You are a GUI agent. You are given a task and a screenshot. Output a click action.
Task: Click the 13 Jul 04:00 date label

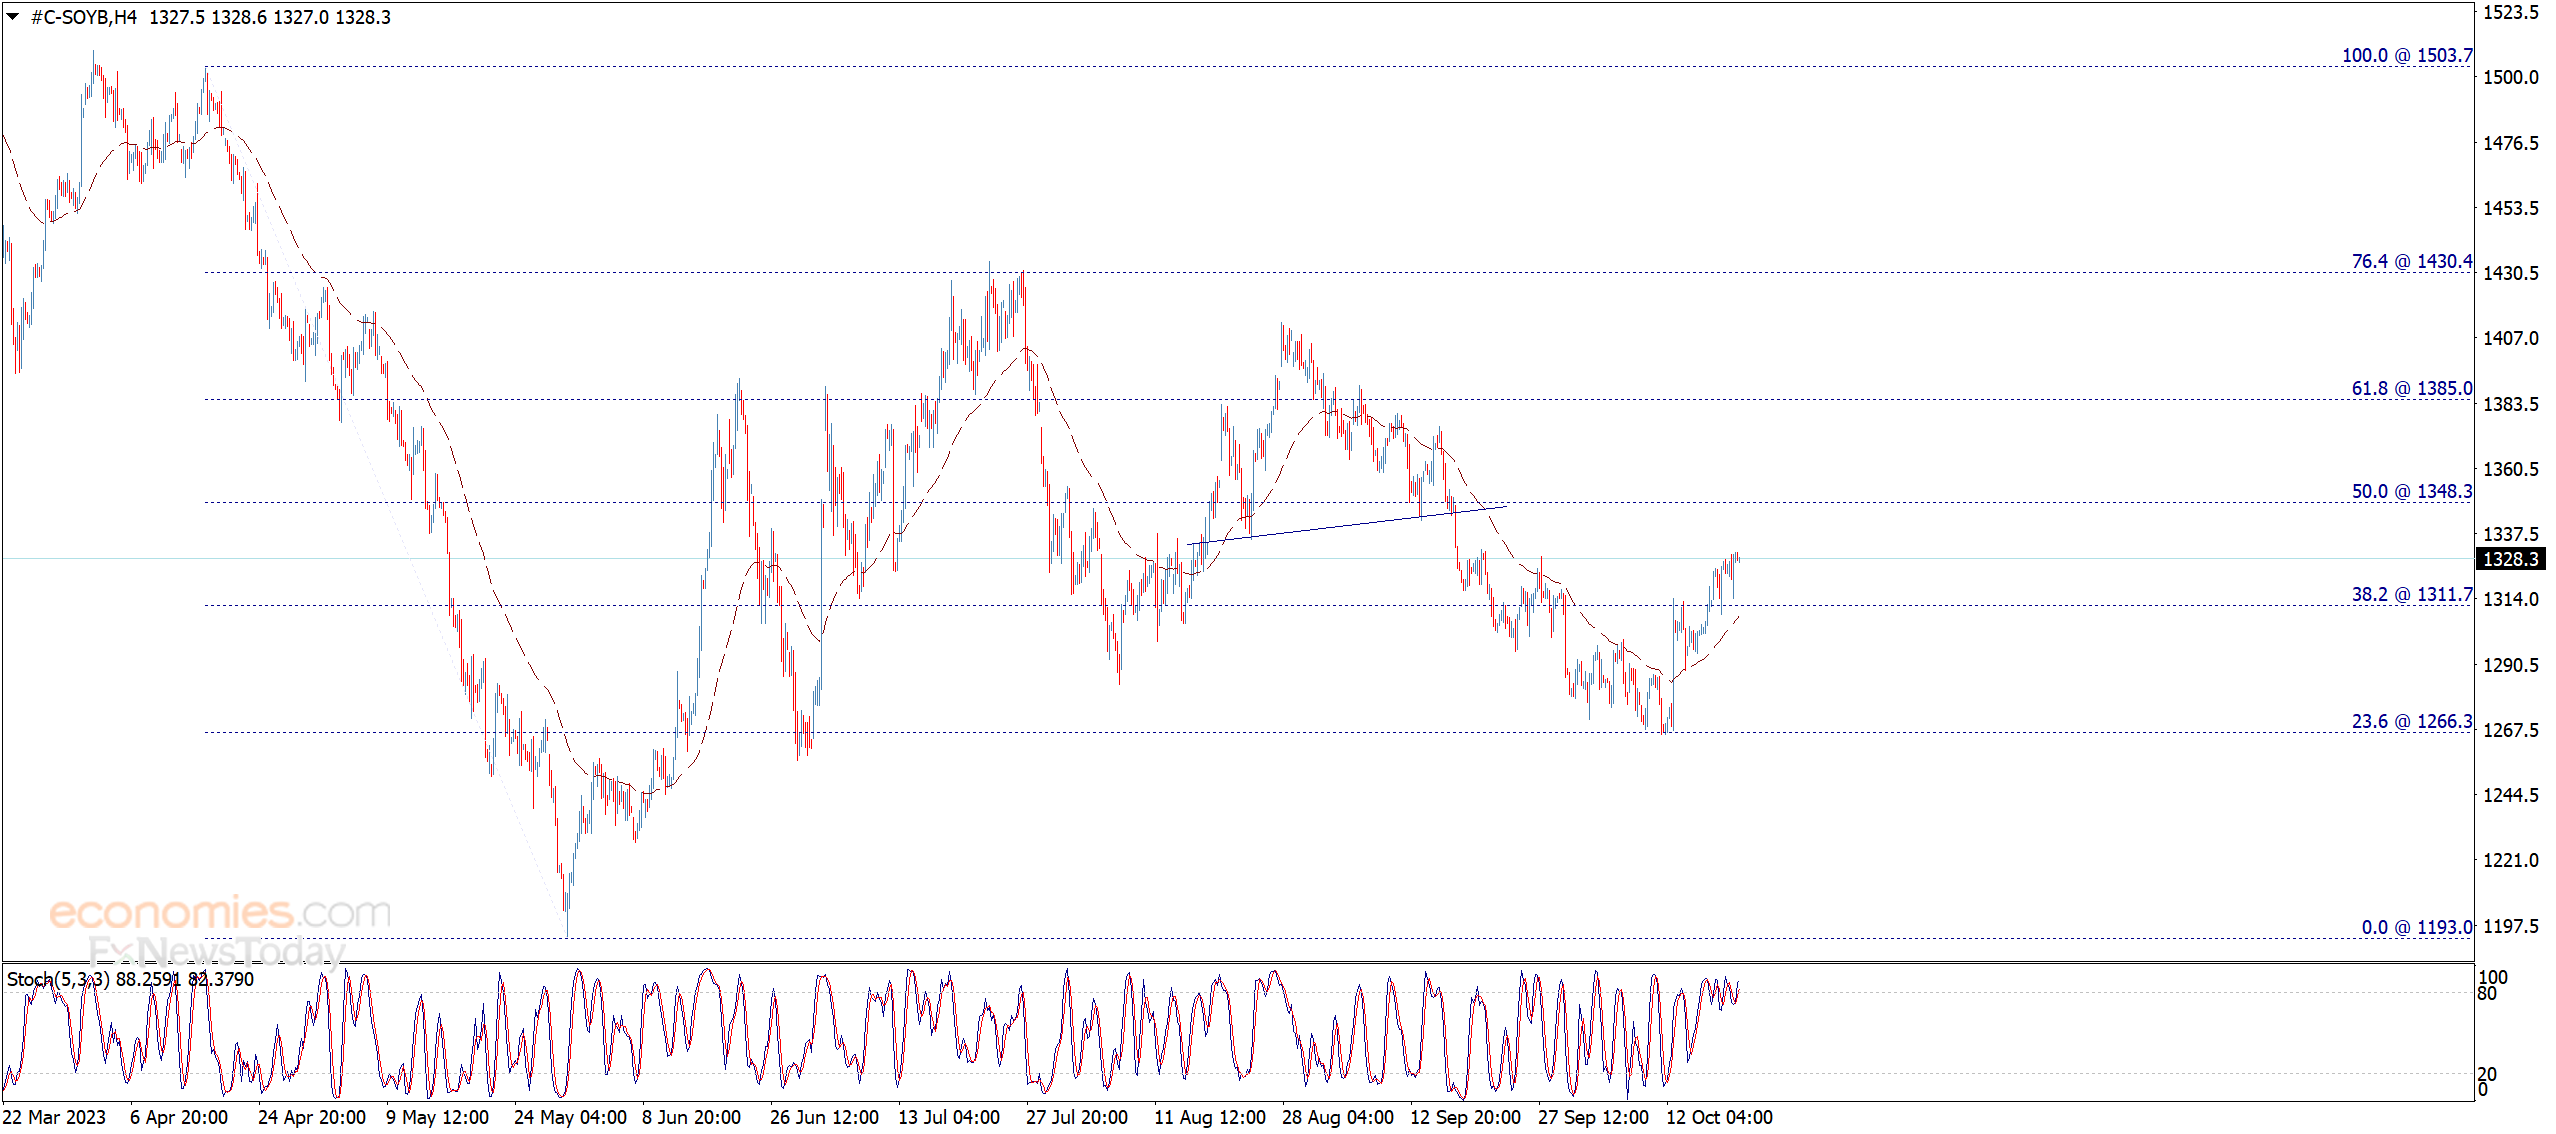coord(949,1117)
